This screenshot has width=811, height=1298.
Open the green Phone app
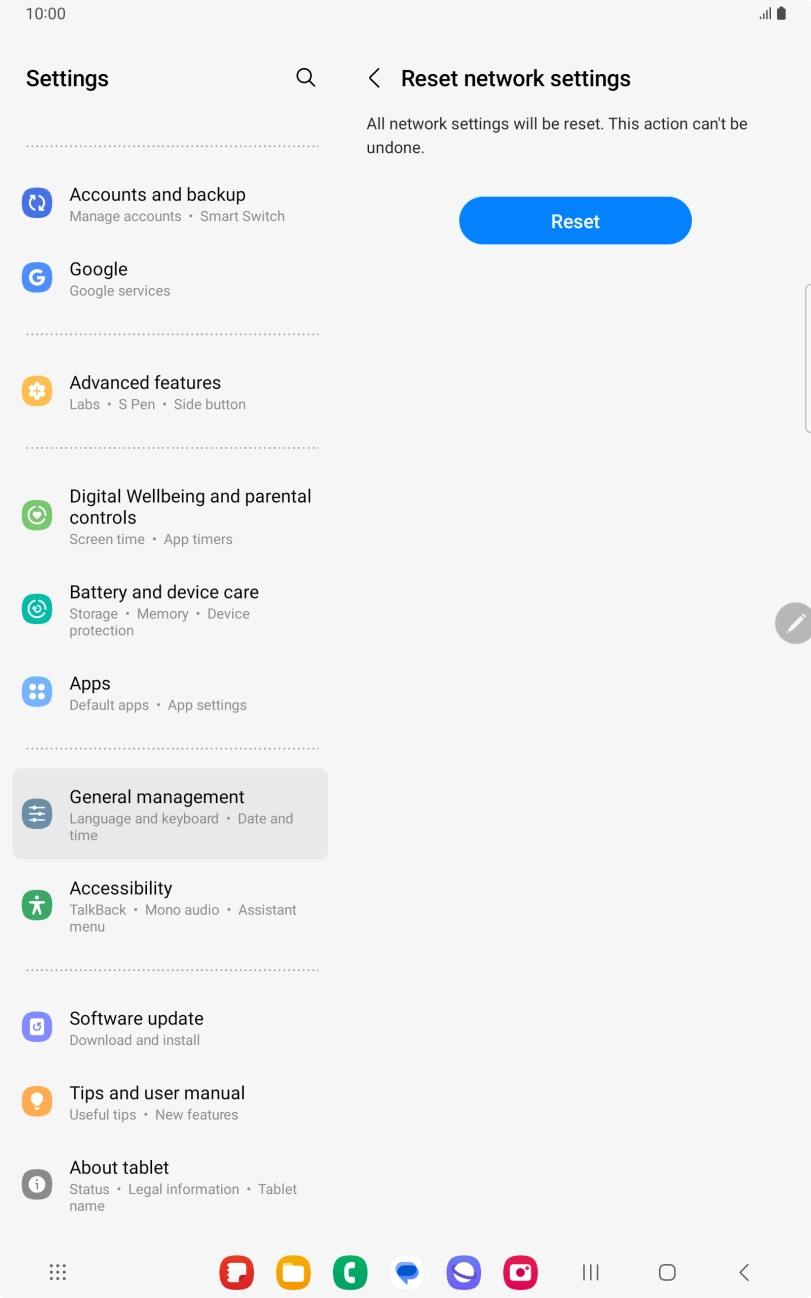350,1272
